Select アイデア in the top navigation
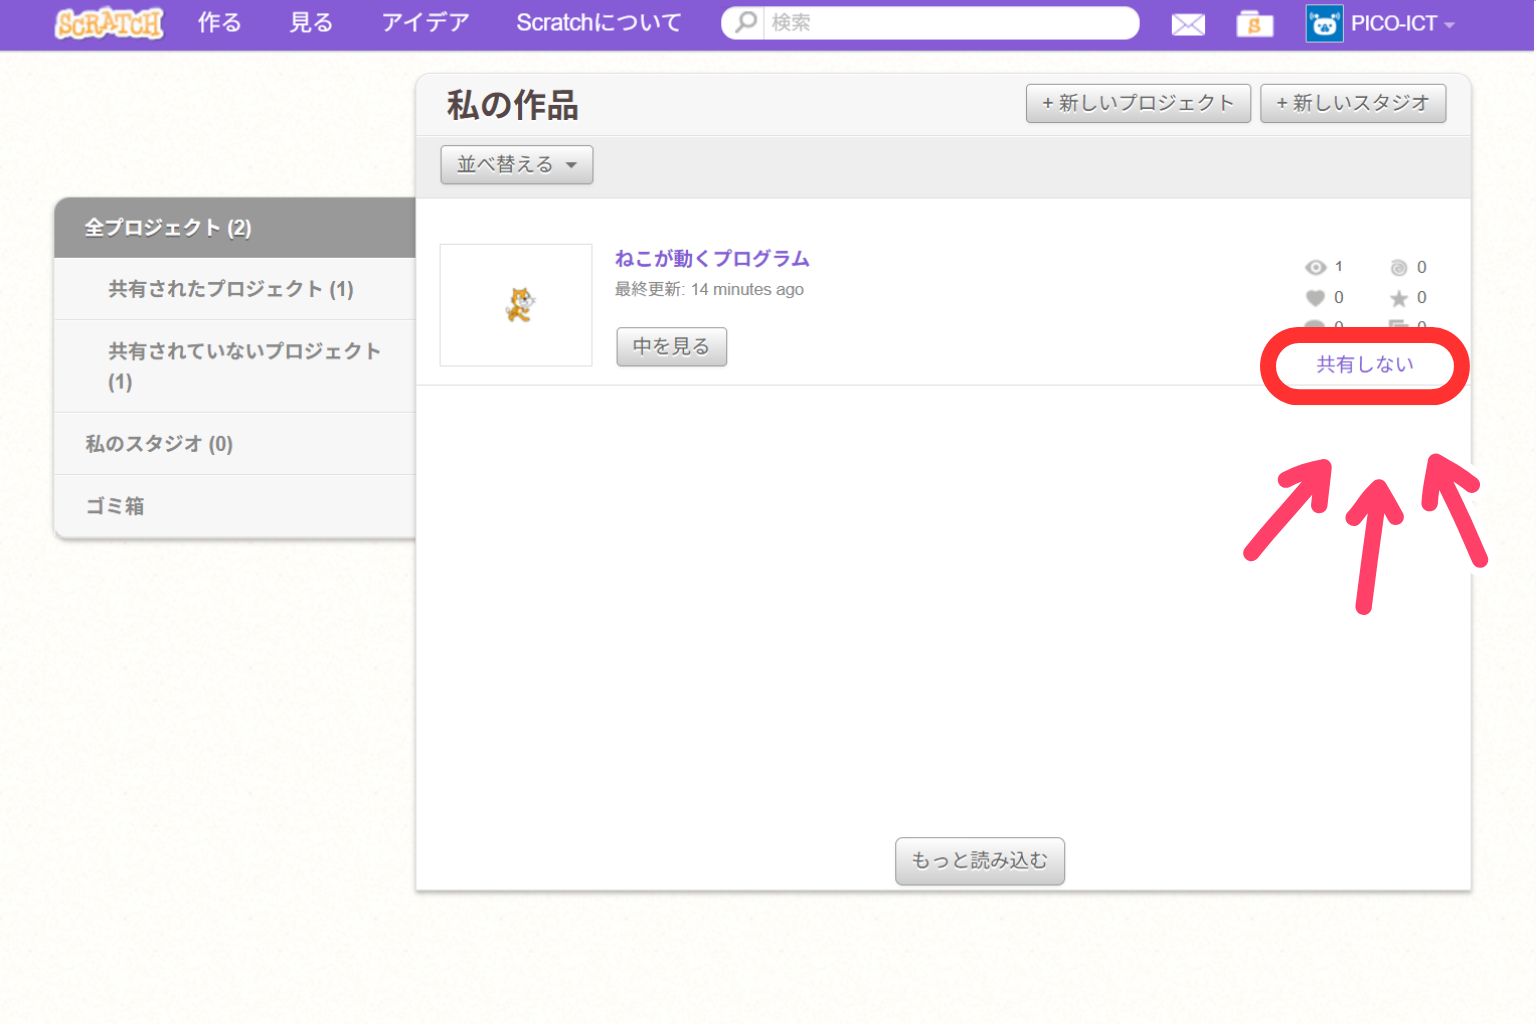 (424, 23)
